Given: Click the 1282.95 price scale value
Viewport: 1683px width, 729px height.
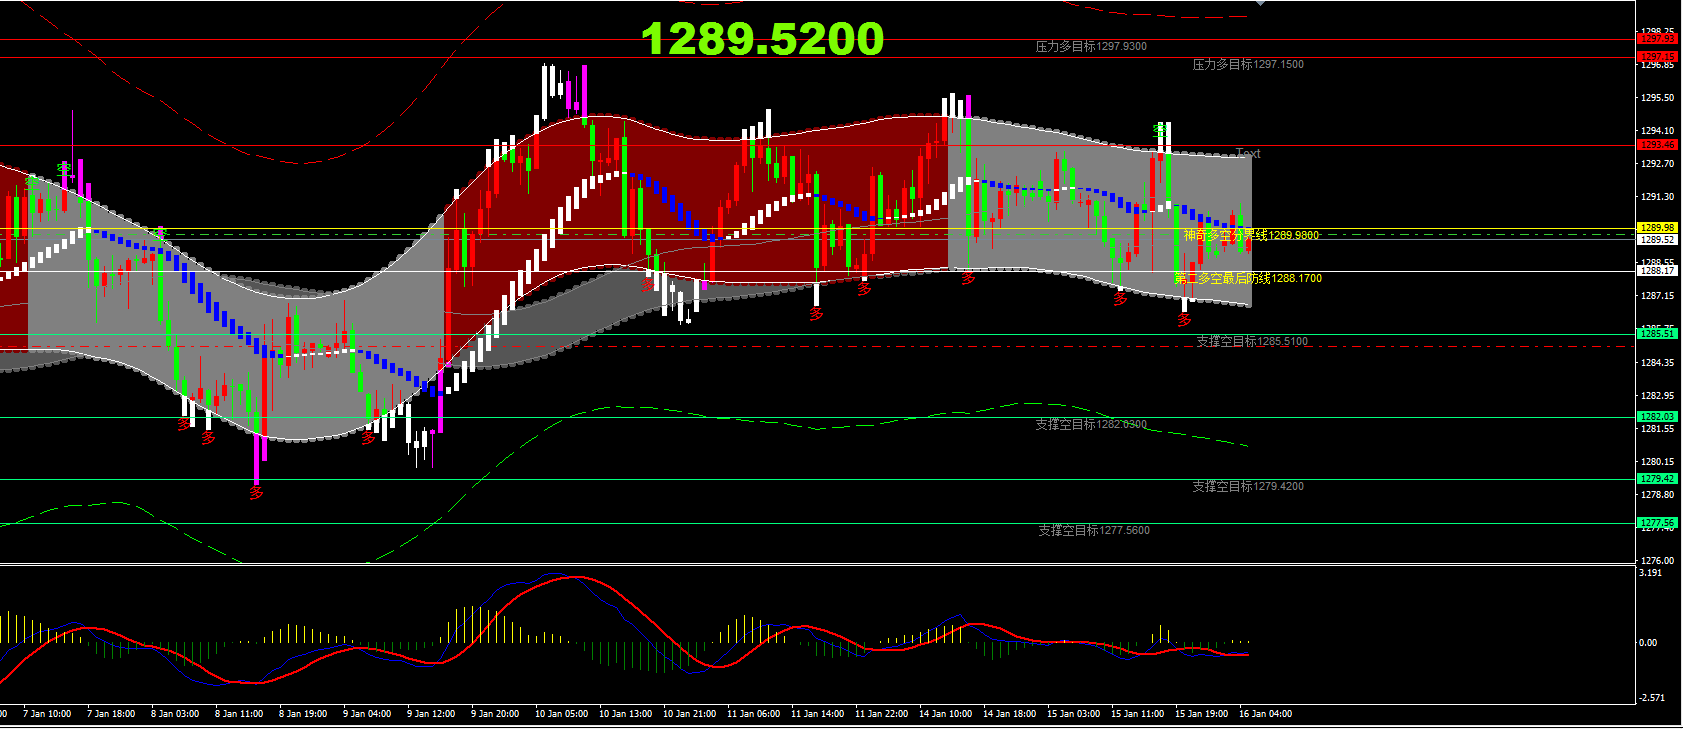Looking at the screenshot, I should point(1658,396).
